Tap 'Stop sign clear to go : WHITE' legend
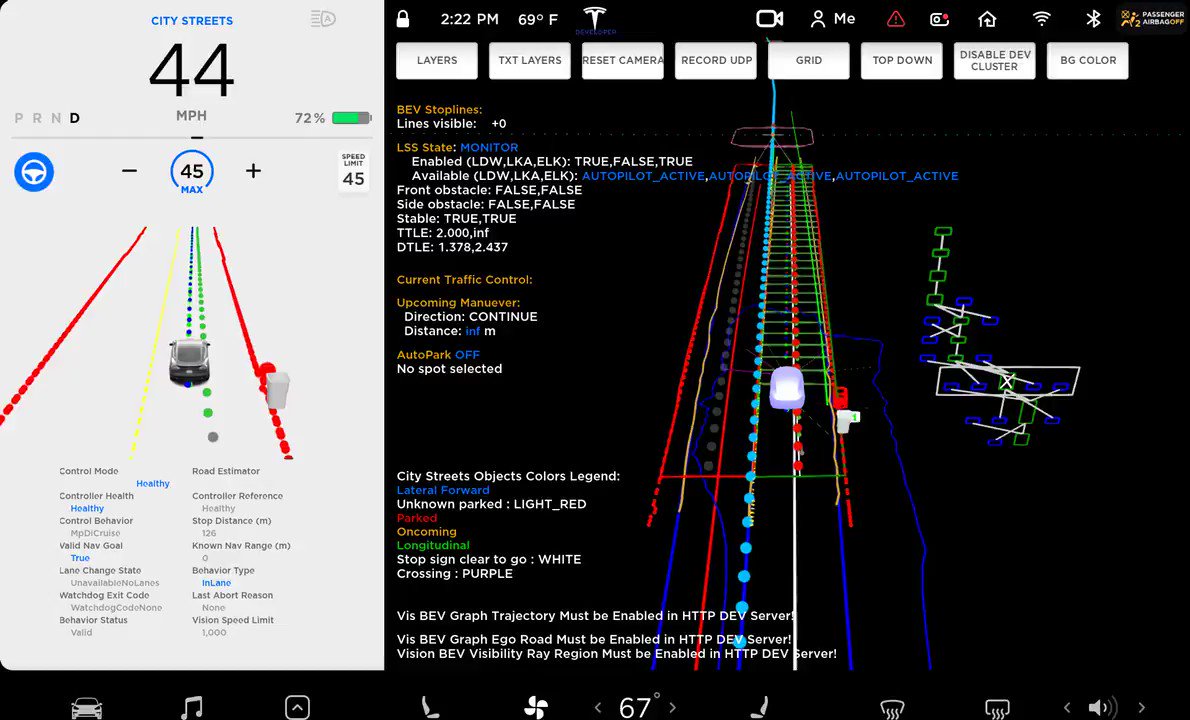This screenshot has height=720, width=1190. (x=489, y=559)
